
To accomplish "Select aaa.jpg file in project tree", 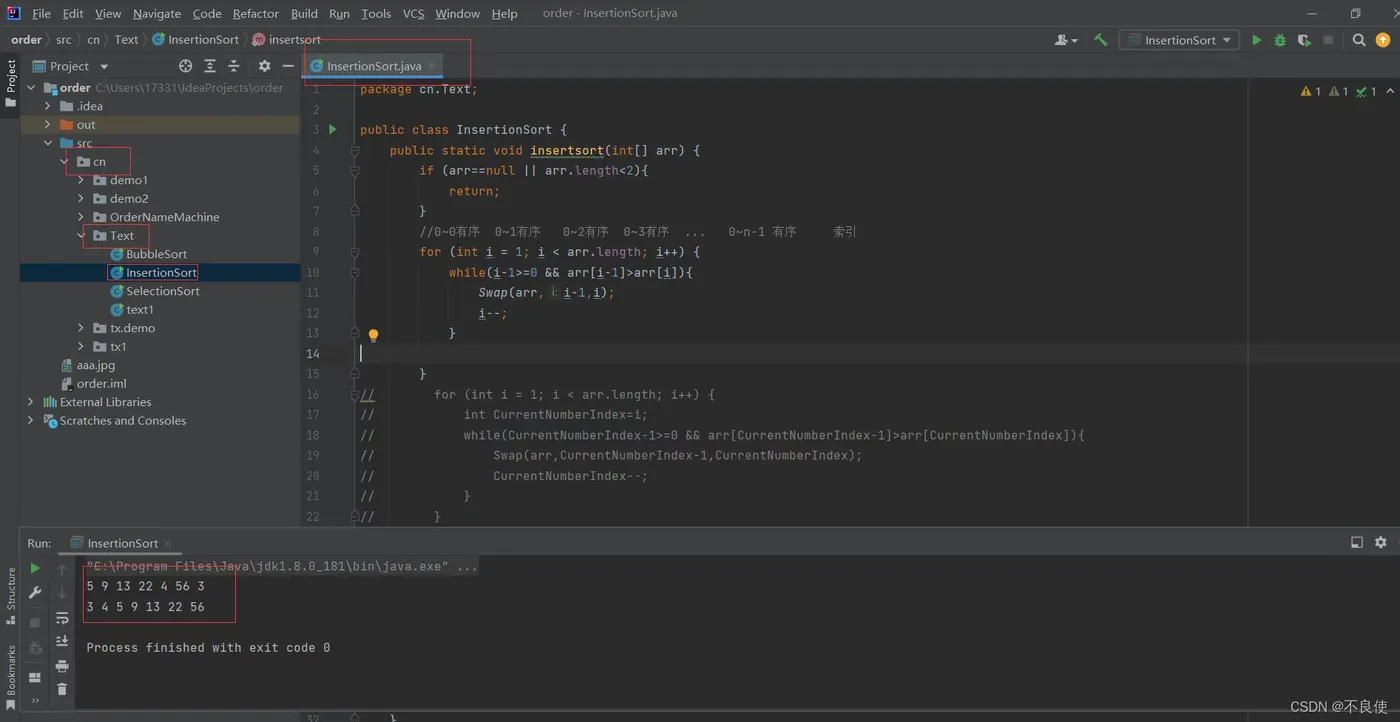I will pos(88,365).
